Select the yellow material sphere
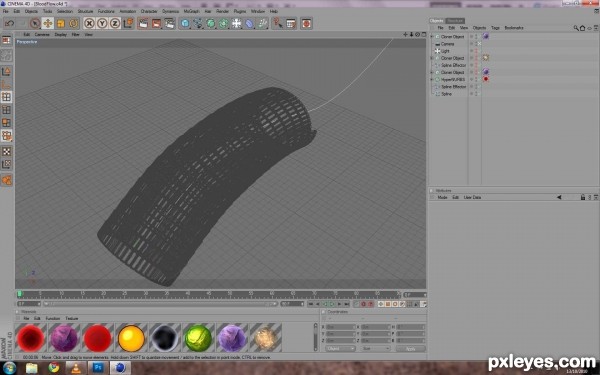The image size is (600, 375). coord(131,338)
